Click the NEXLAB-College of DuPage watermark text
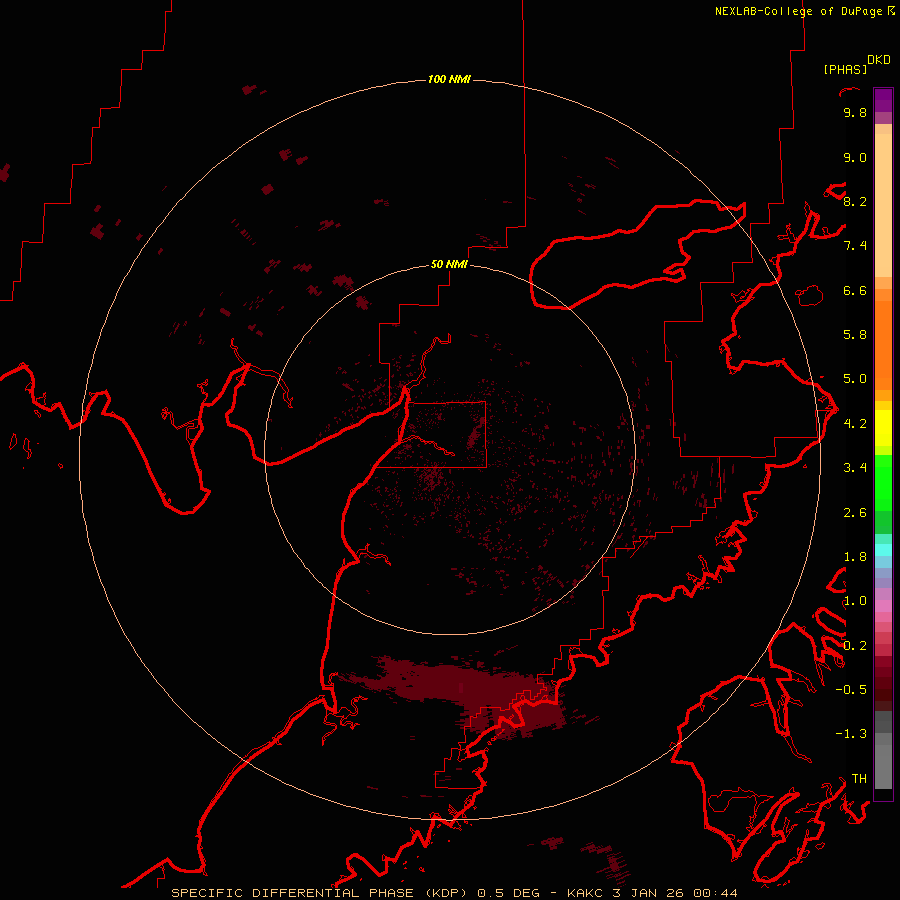Screen dimensions: 900x900 (799, 11)
